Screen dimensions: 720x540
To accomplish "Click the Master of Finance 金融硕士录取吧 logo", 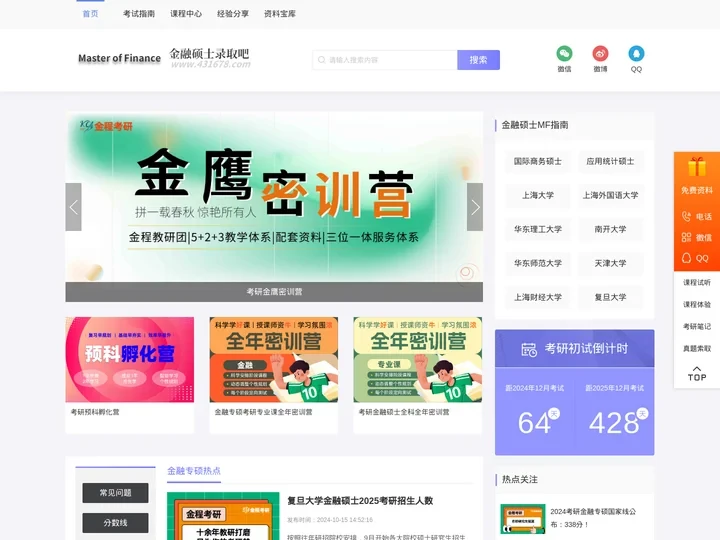I will (x=164, y=58).
